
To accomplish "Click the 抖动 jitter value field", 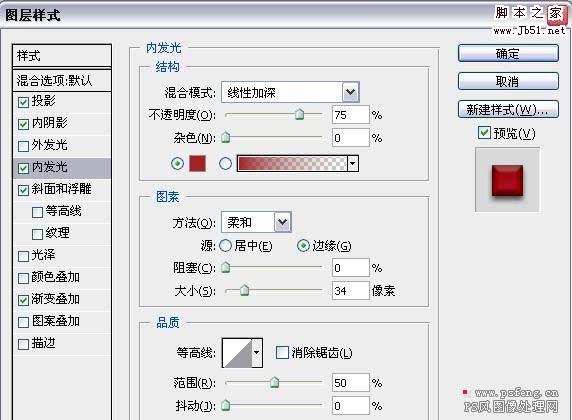I will point(351,405).
